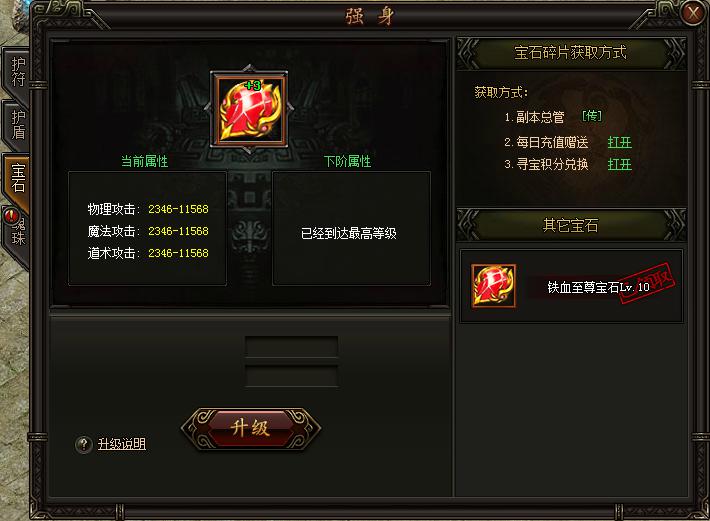Click the large red gem icon +3

pos(250,110)
